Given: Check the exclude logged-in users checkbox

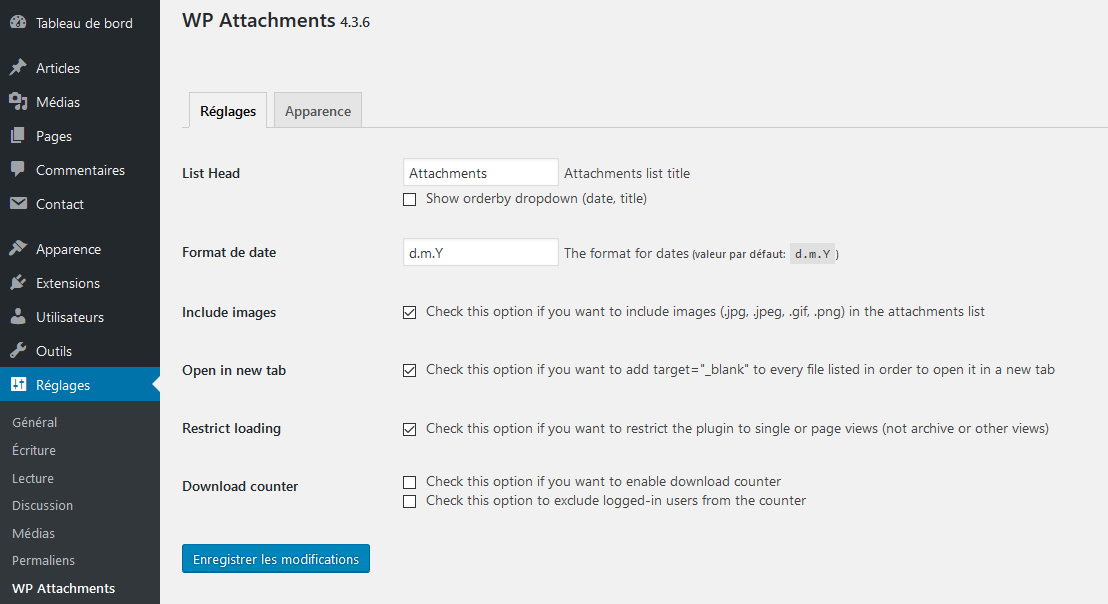Looking at the screenshot, I should [409, 502].
